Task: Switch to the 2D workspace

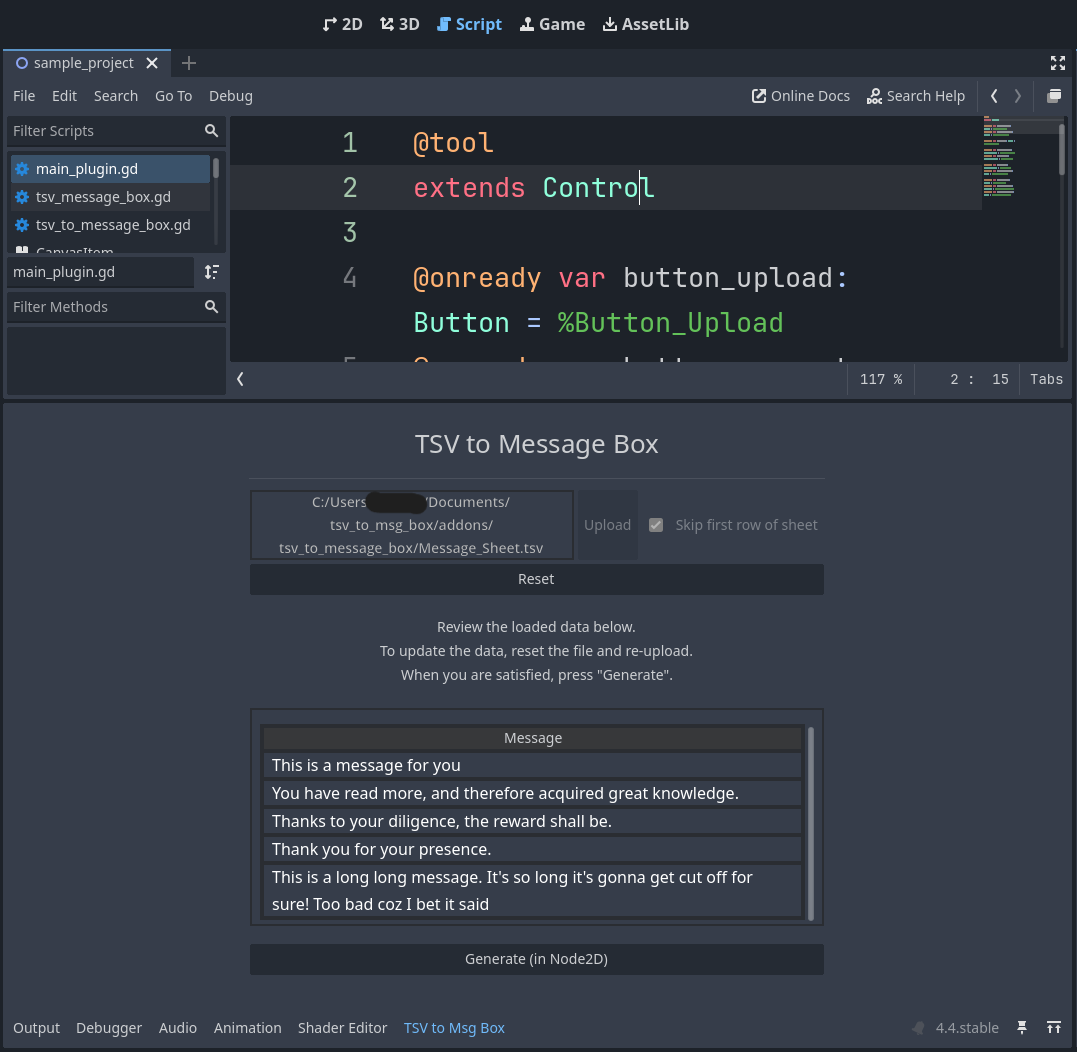Action: point(342,24)
